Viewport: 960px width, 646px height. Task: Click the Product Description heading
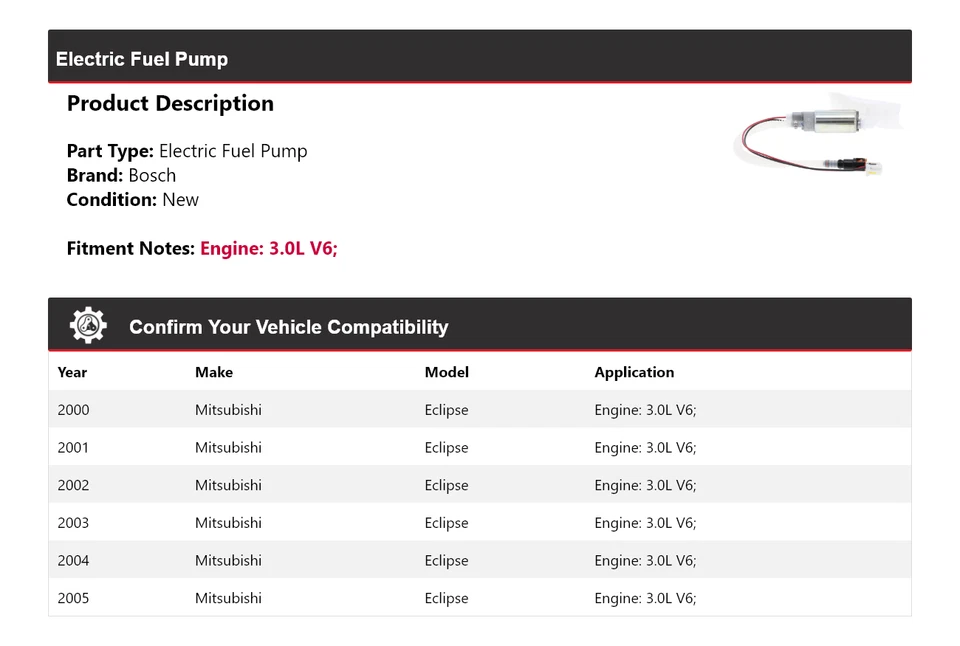point(170,104)
